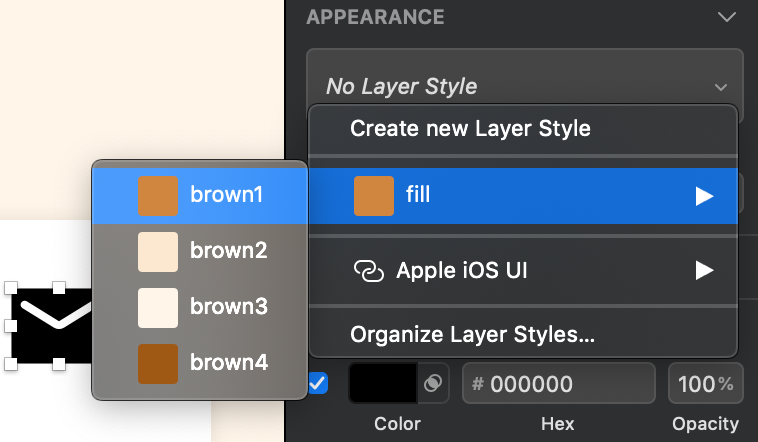The width and height of the screenshot is (758, 442).
Task: Open the fill blend mode icon
Action: [x=434, y=383]
